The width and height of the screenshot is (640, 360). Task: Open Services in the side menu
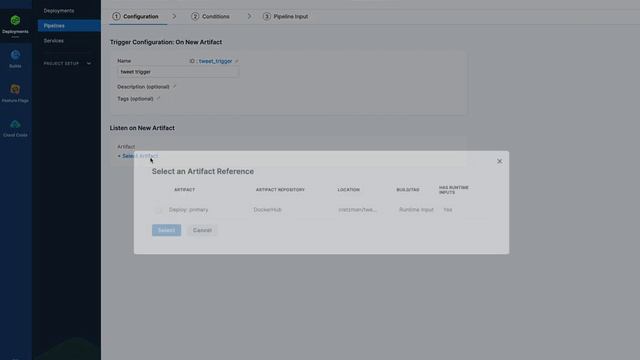point(53,41)
